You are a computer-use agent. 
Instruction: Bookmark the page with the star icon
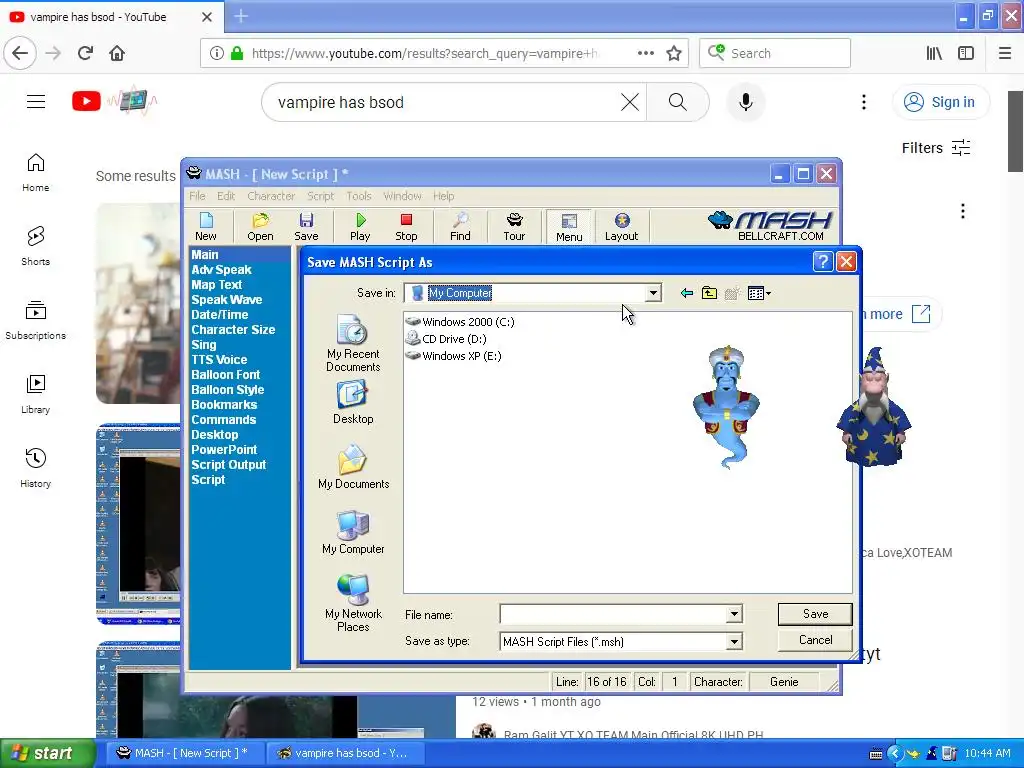coord(674,53)
